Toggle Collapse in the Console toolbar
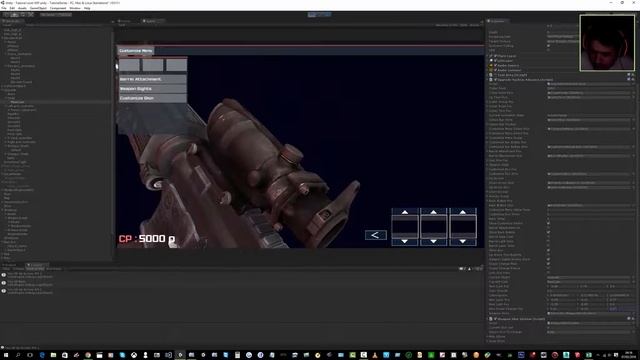 [18, 269]
